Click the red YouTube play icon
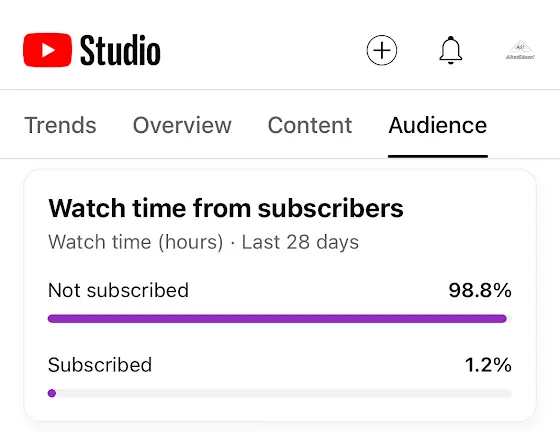560x432 pixels. pyautogui.click(x=47, y=50)
